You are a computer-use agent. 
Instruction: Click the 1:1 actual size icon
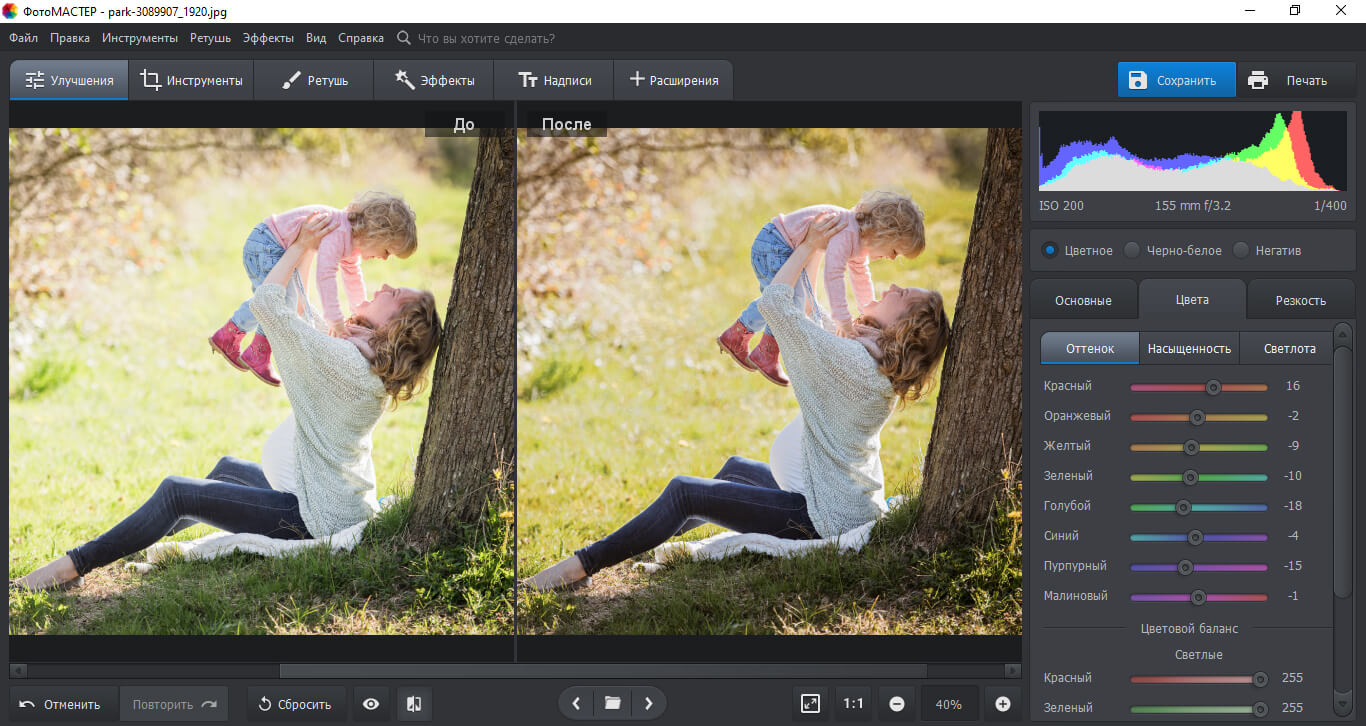tap(853, 704)
